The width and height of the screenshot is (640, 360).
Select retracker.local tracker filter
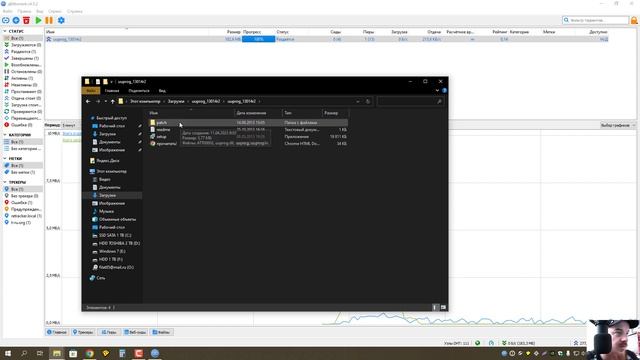point(23,216)
